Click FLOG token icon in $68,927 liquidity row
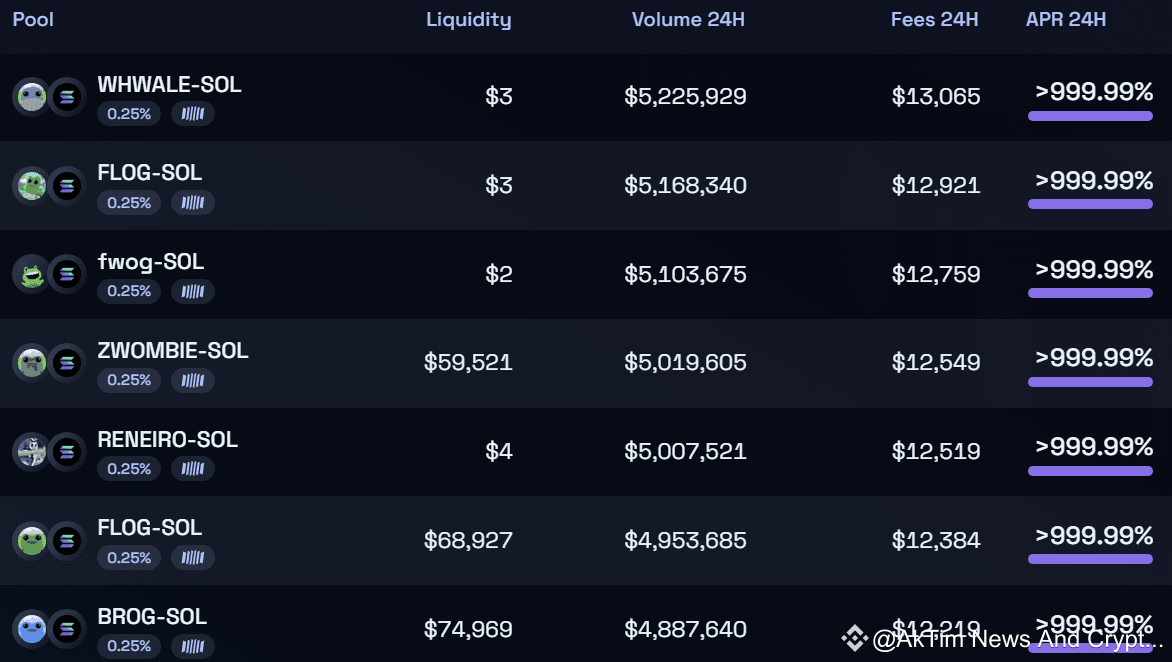 pyautogui.click(x=31, y=540)
